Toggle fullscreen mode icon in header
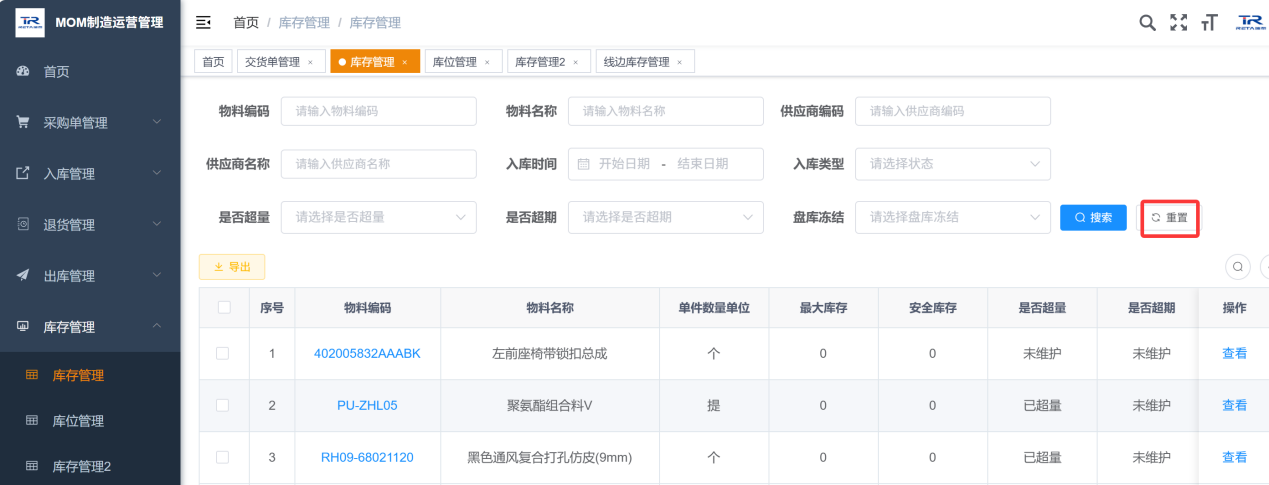The height and width of the screenshot is (485, 1269). pyautogui.click(x=1179, y=22)
